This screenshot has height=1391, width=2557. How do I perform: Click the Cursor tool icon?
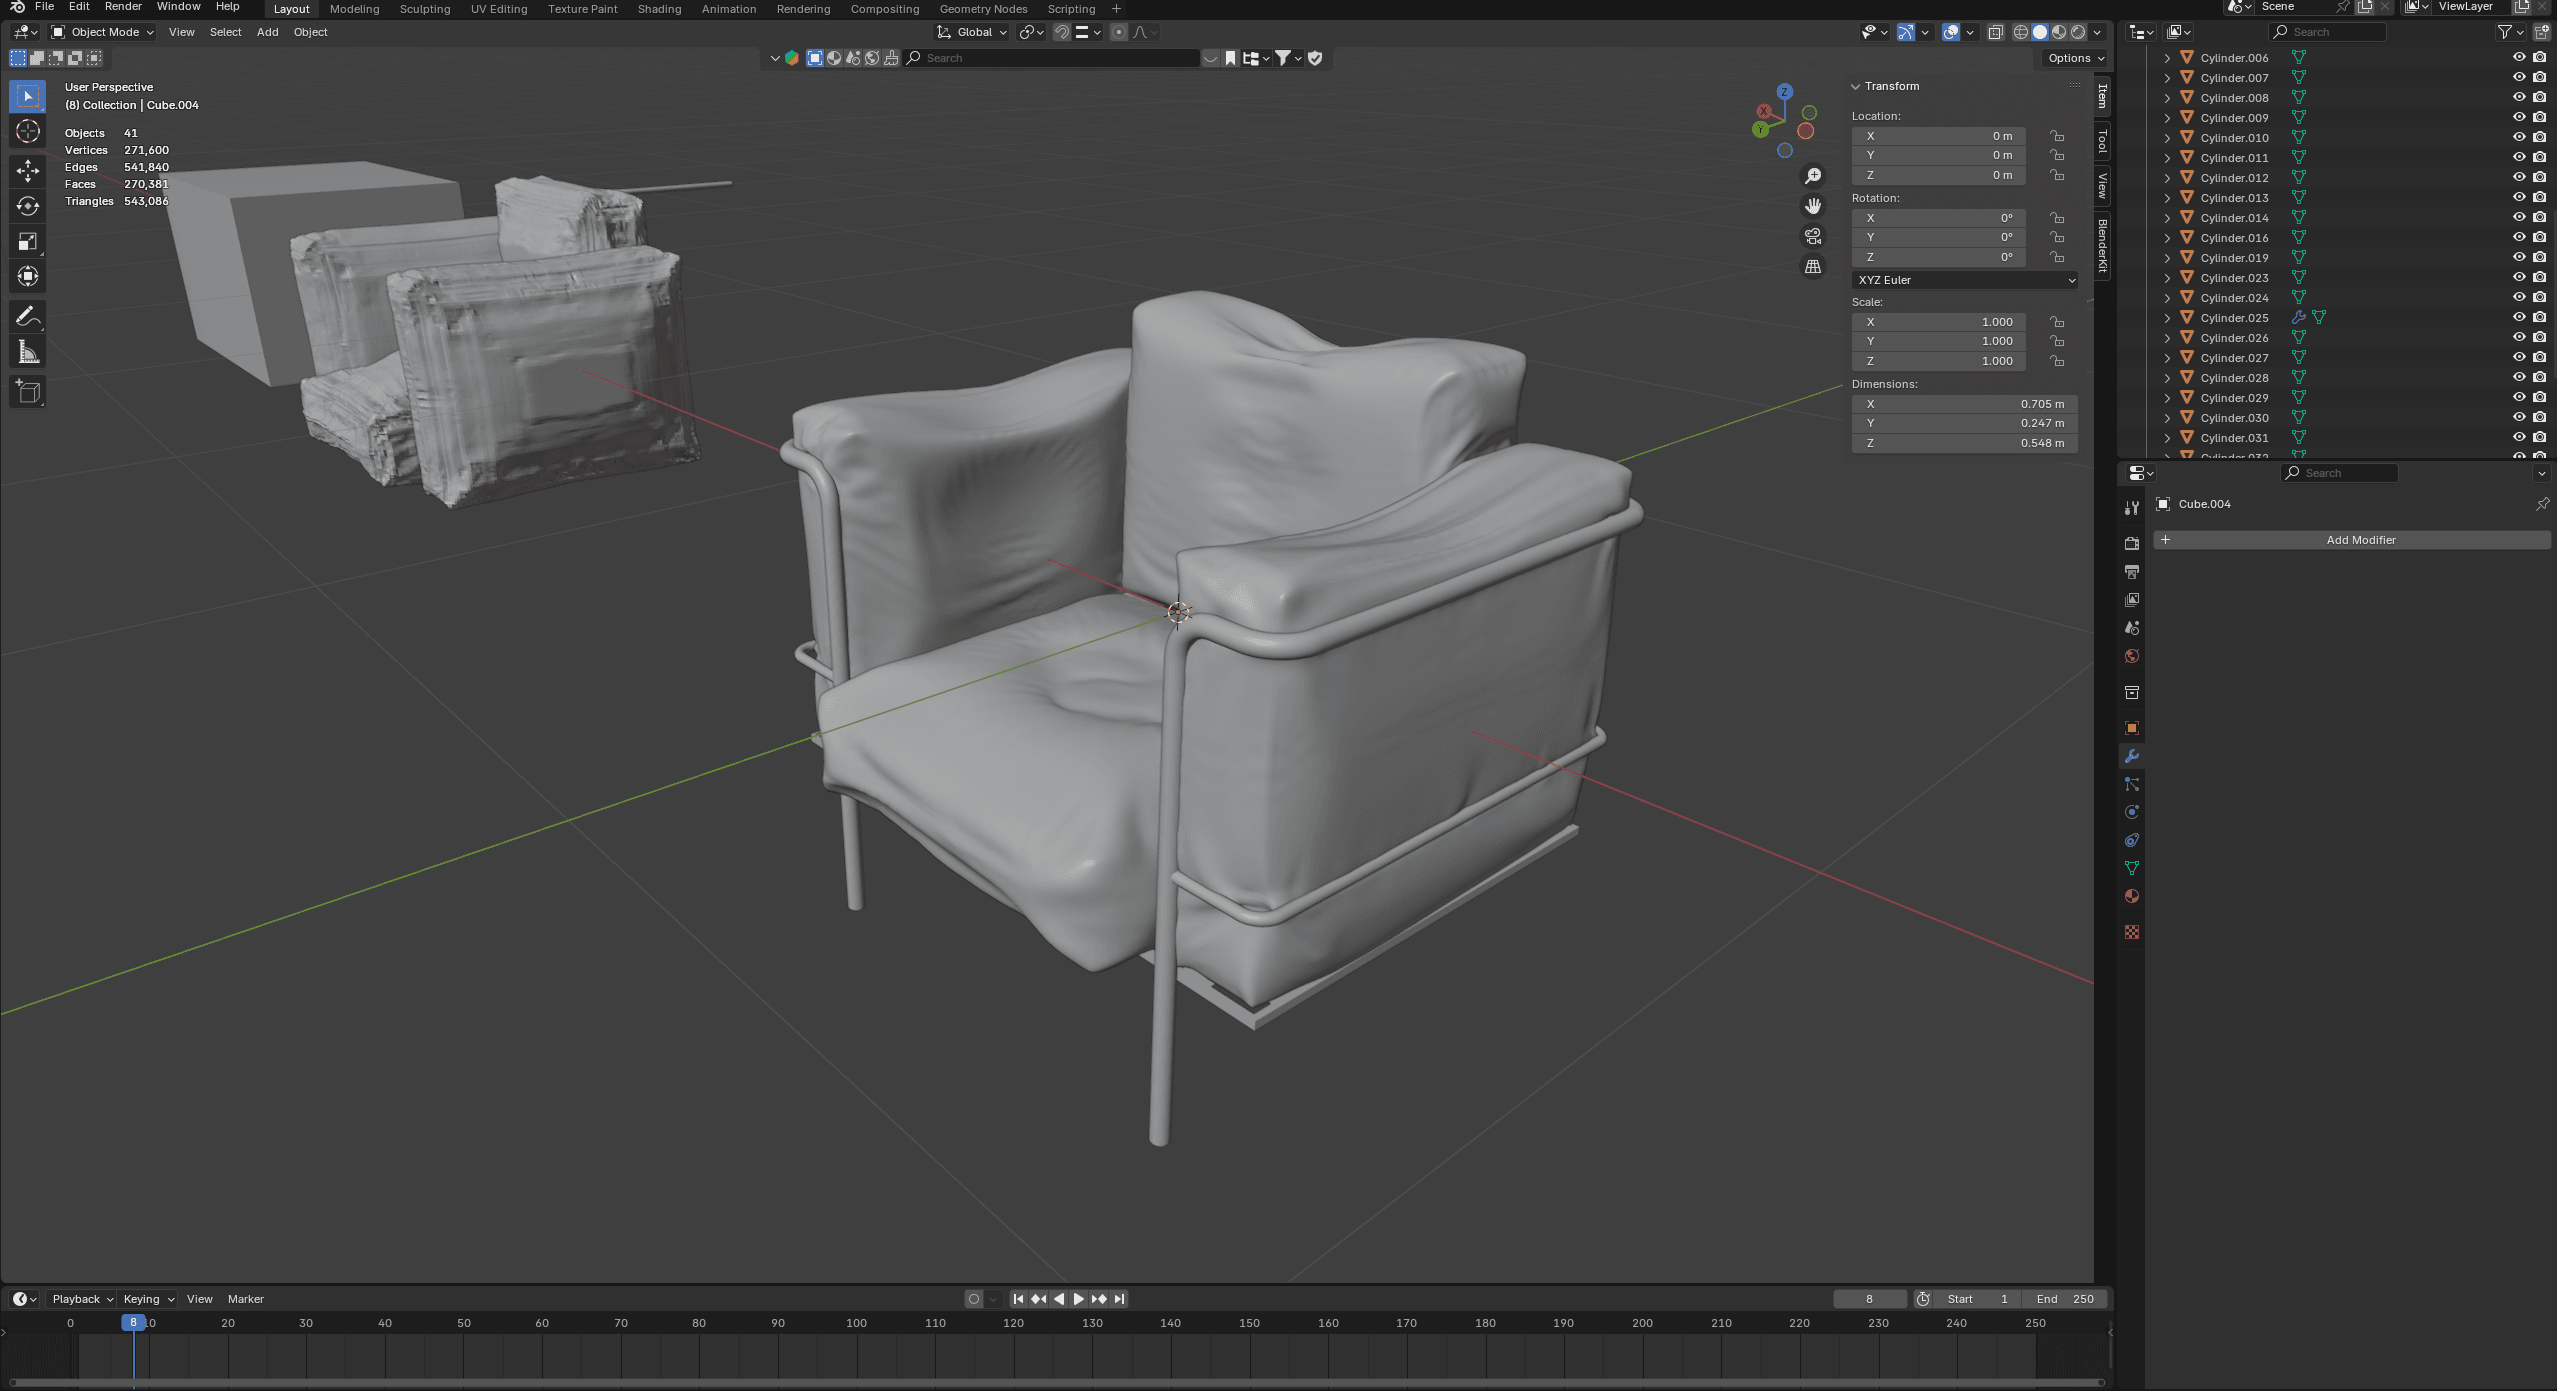28,131
